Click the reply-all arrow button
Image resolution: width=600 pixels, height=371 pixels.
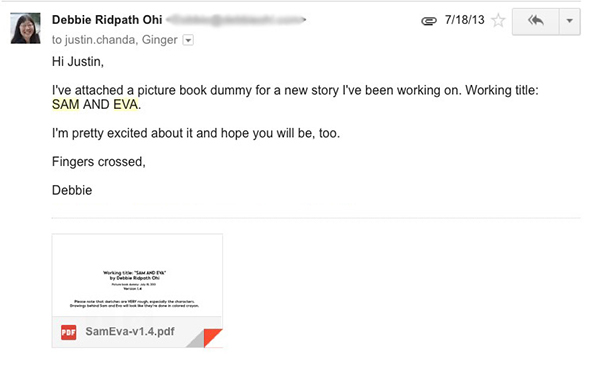point(535,21)
